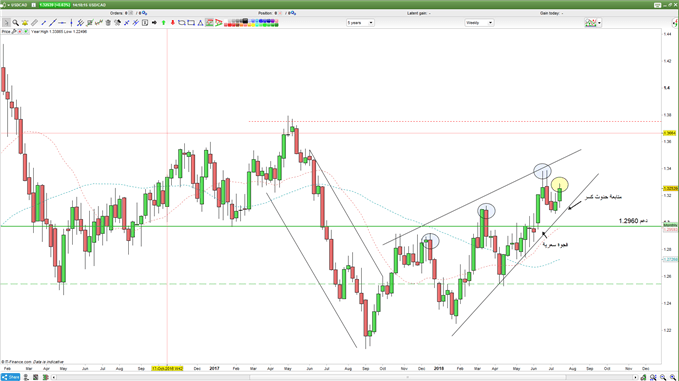Pick the black color swatch
The height and width of the screenshot is (381, 679).
[x=245, y=20]
